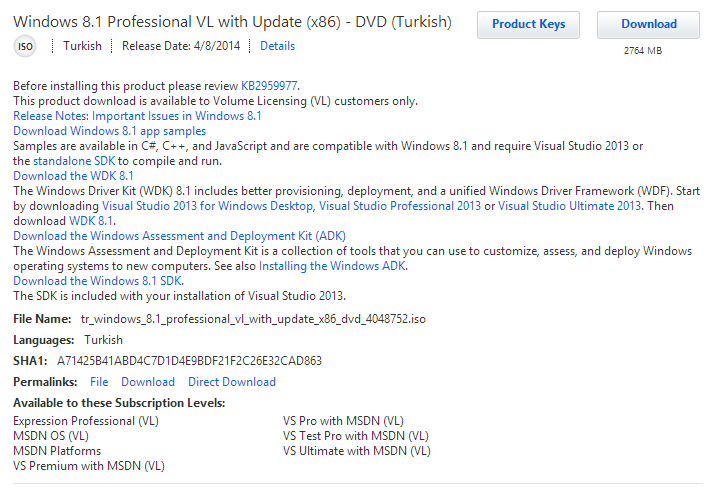This screenshot has width=716, height=488.
Task: Open Visual Studio Ultimate 2013 link
Action: [569, 206]
